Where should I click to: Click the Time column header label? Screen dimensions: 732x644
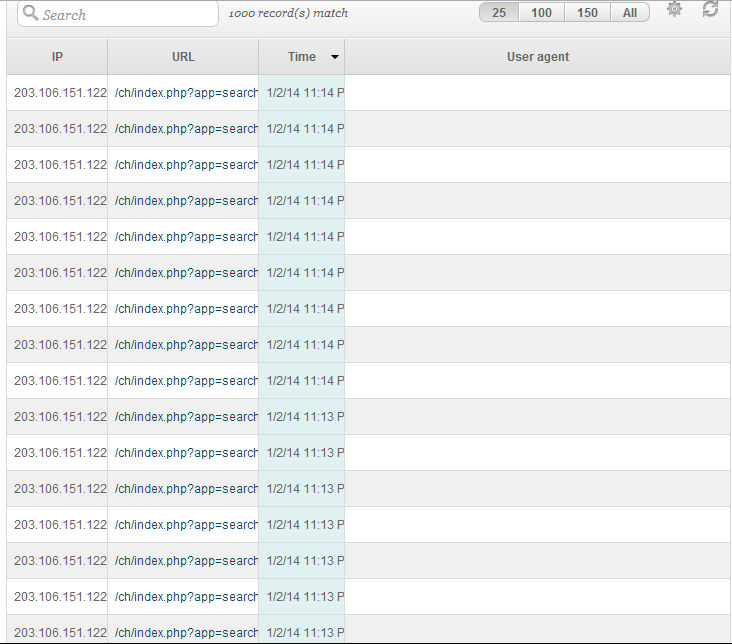[301, 57]
